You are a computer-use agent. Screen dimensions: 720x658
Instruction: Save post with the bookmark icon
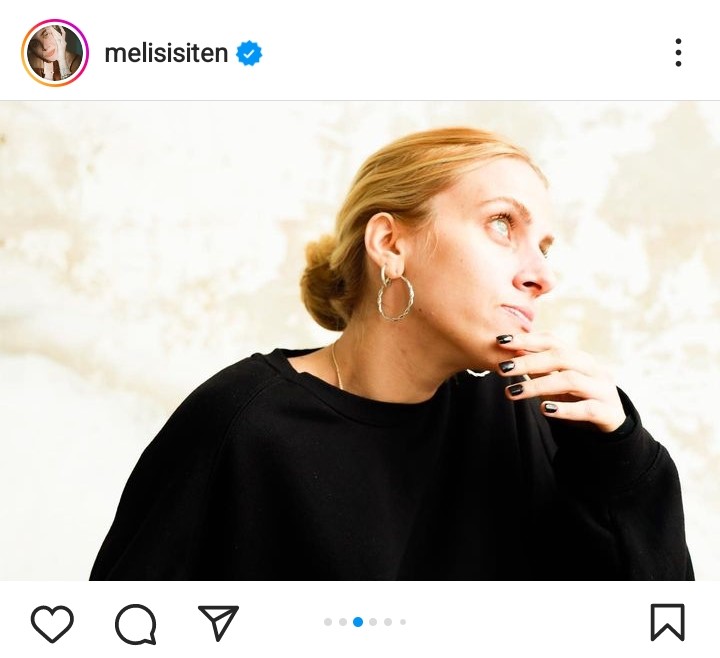pyautogui.click(x=667, y=622)
